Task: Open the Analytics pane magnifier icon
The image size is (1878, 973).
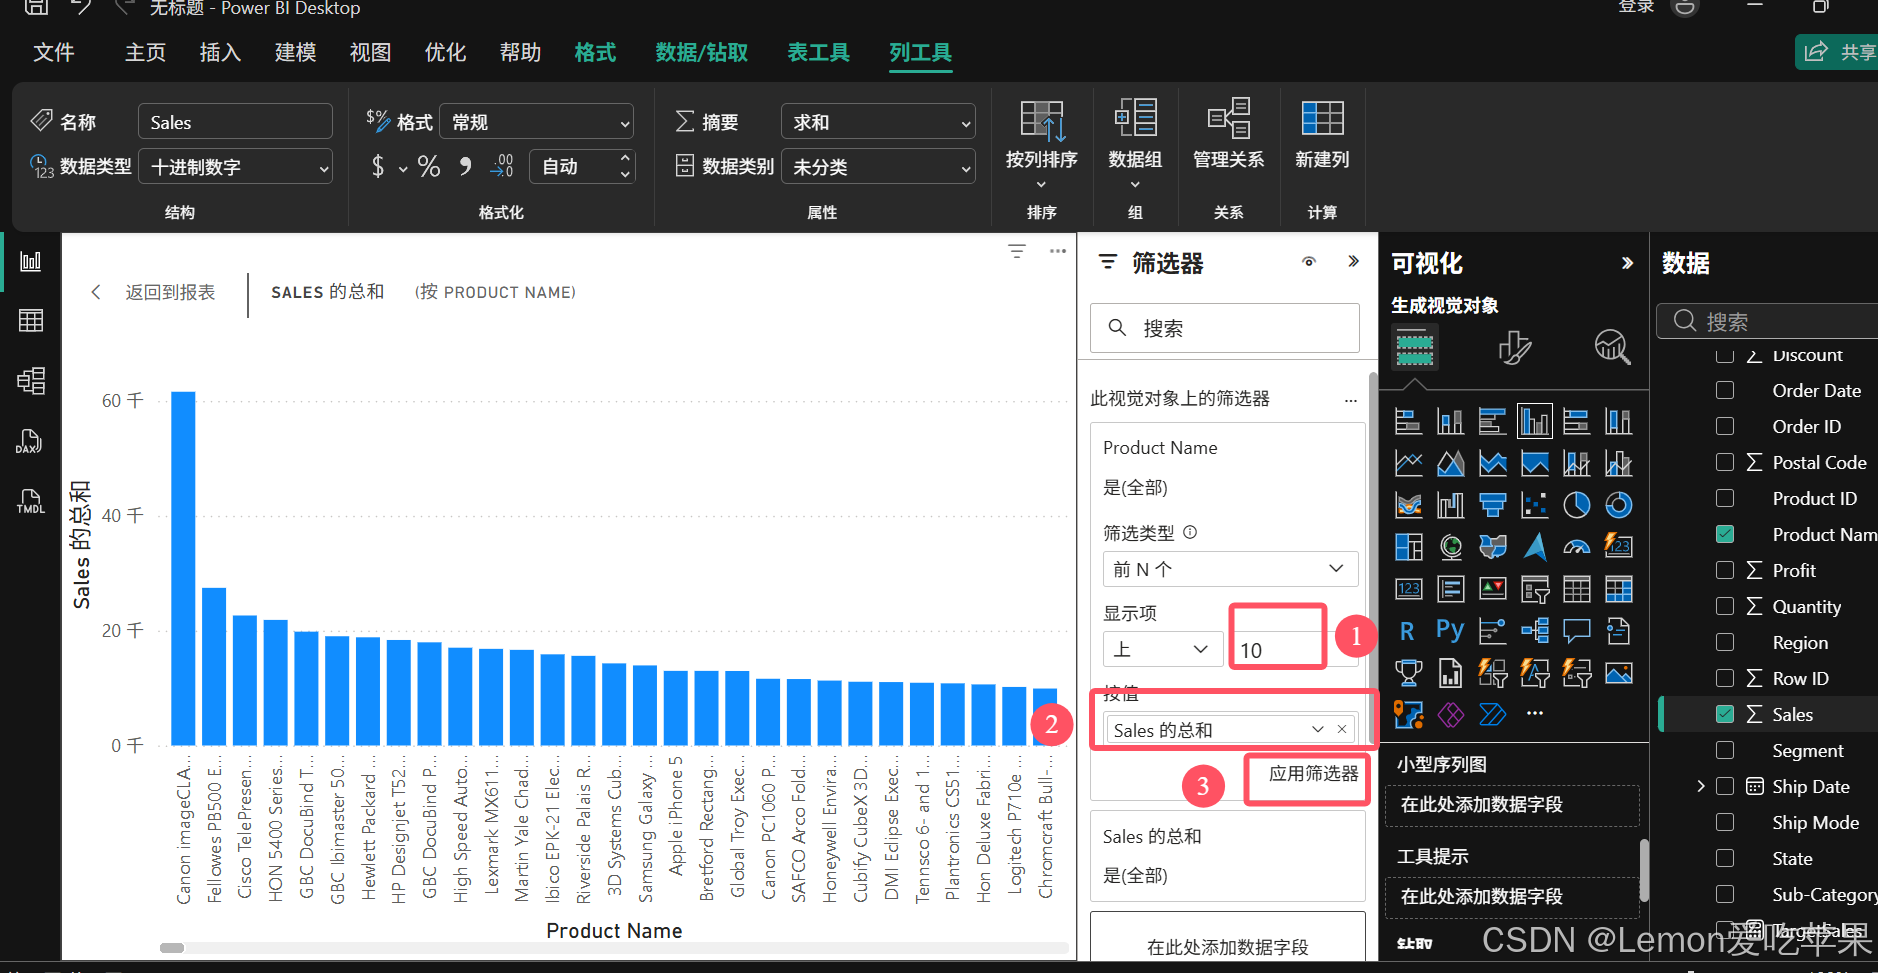Action: coord(1612,347)
